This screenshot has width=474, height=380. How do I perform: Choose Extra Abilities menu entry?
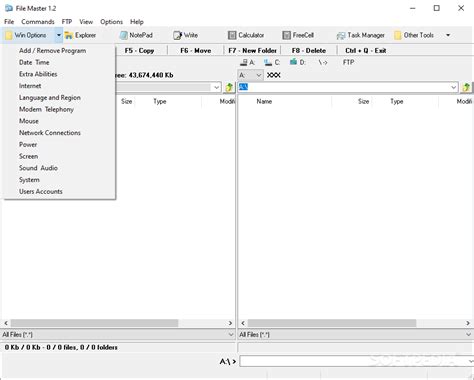point(60,74)
